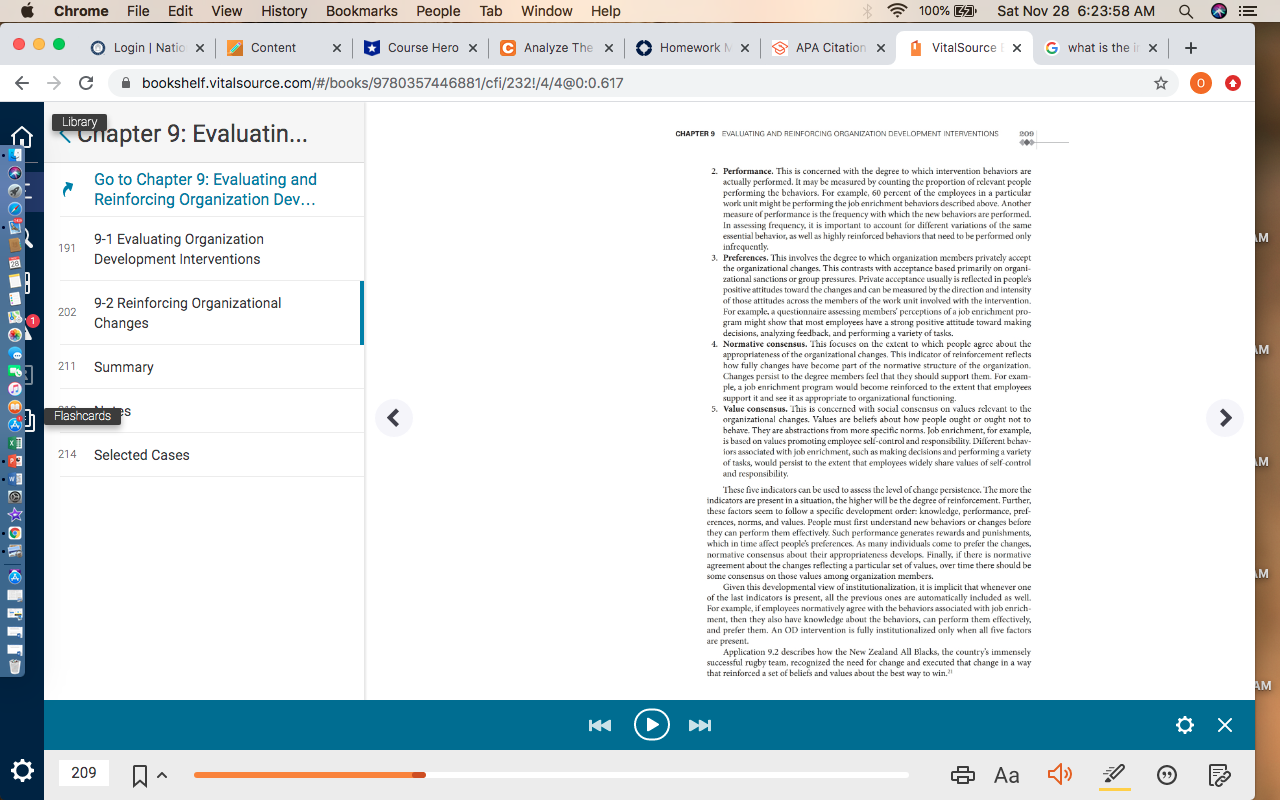Collapse chapter list with back chevron

tap(65, 135)
